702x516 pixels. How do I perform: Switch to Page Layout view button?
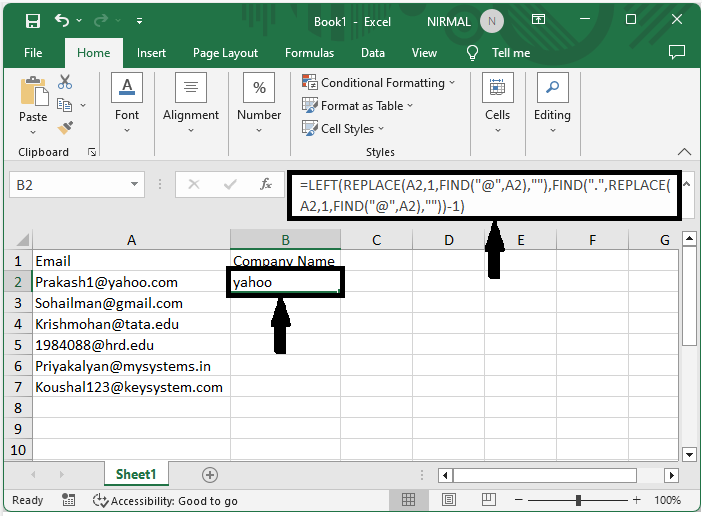(x=444, y=500)
